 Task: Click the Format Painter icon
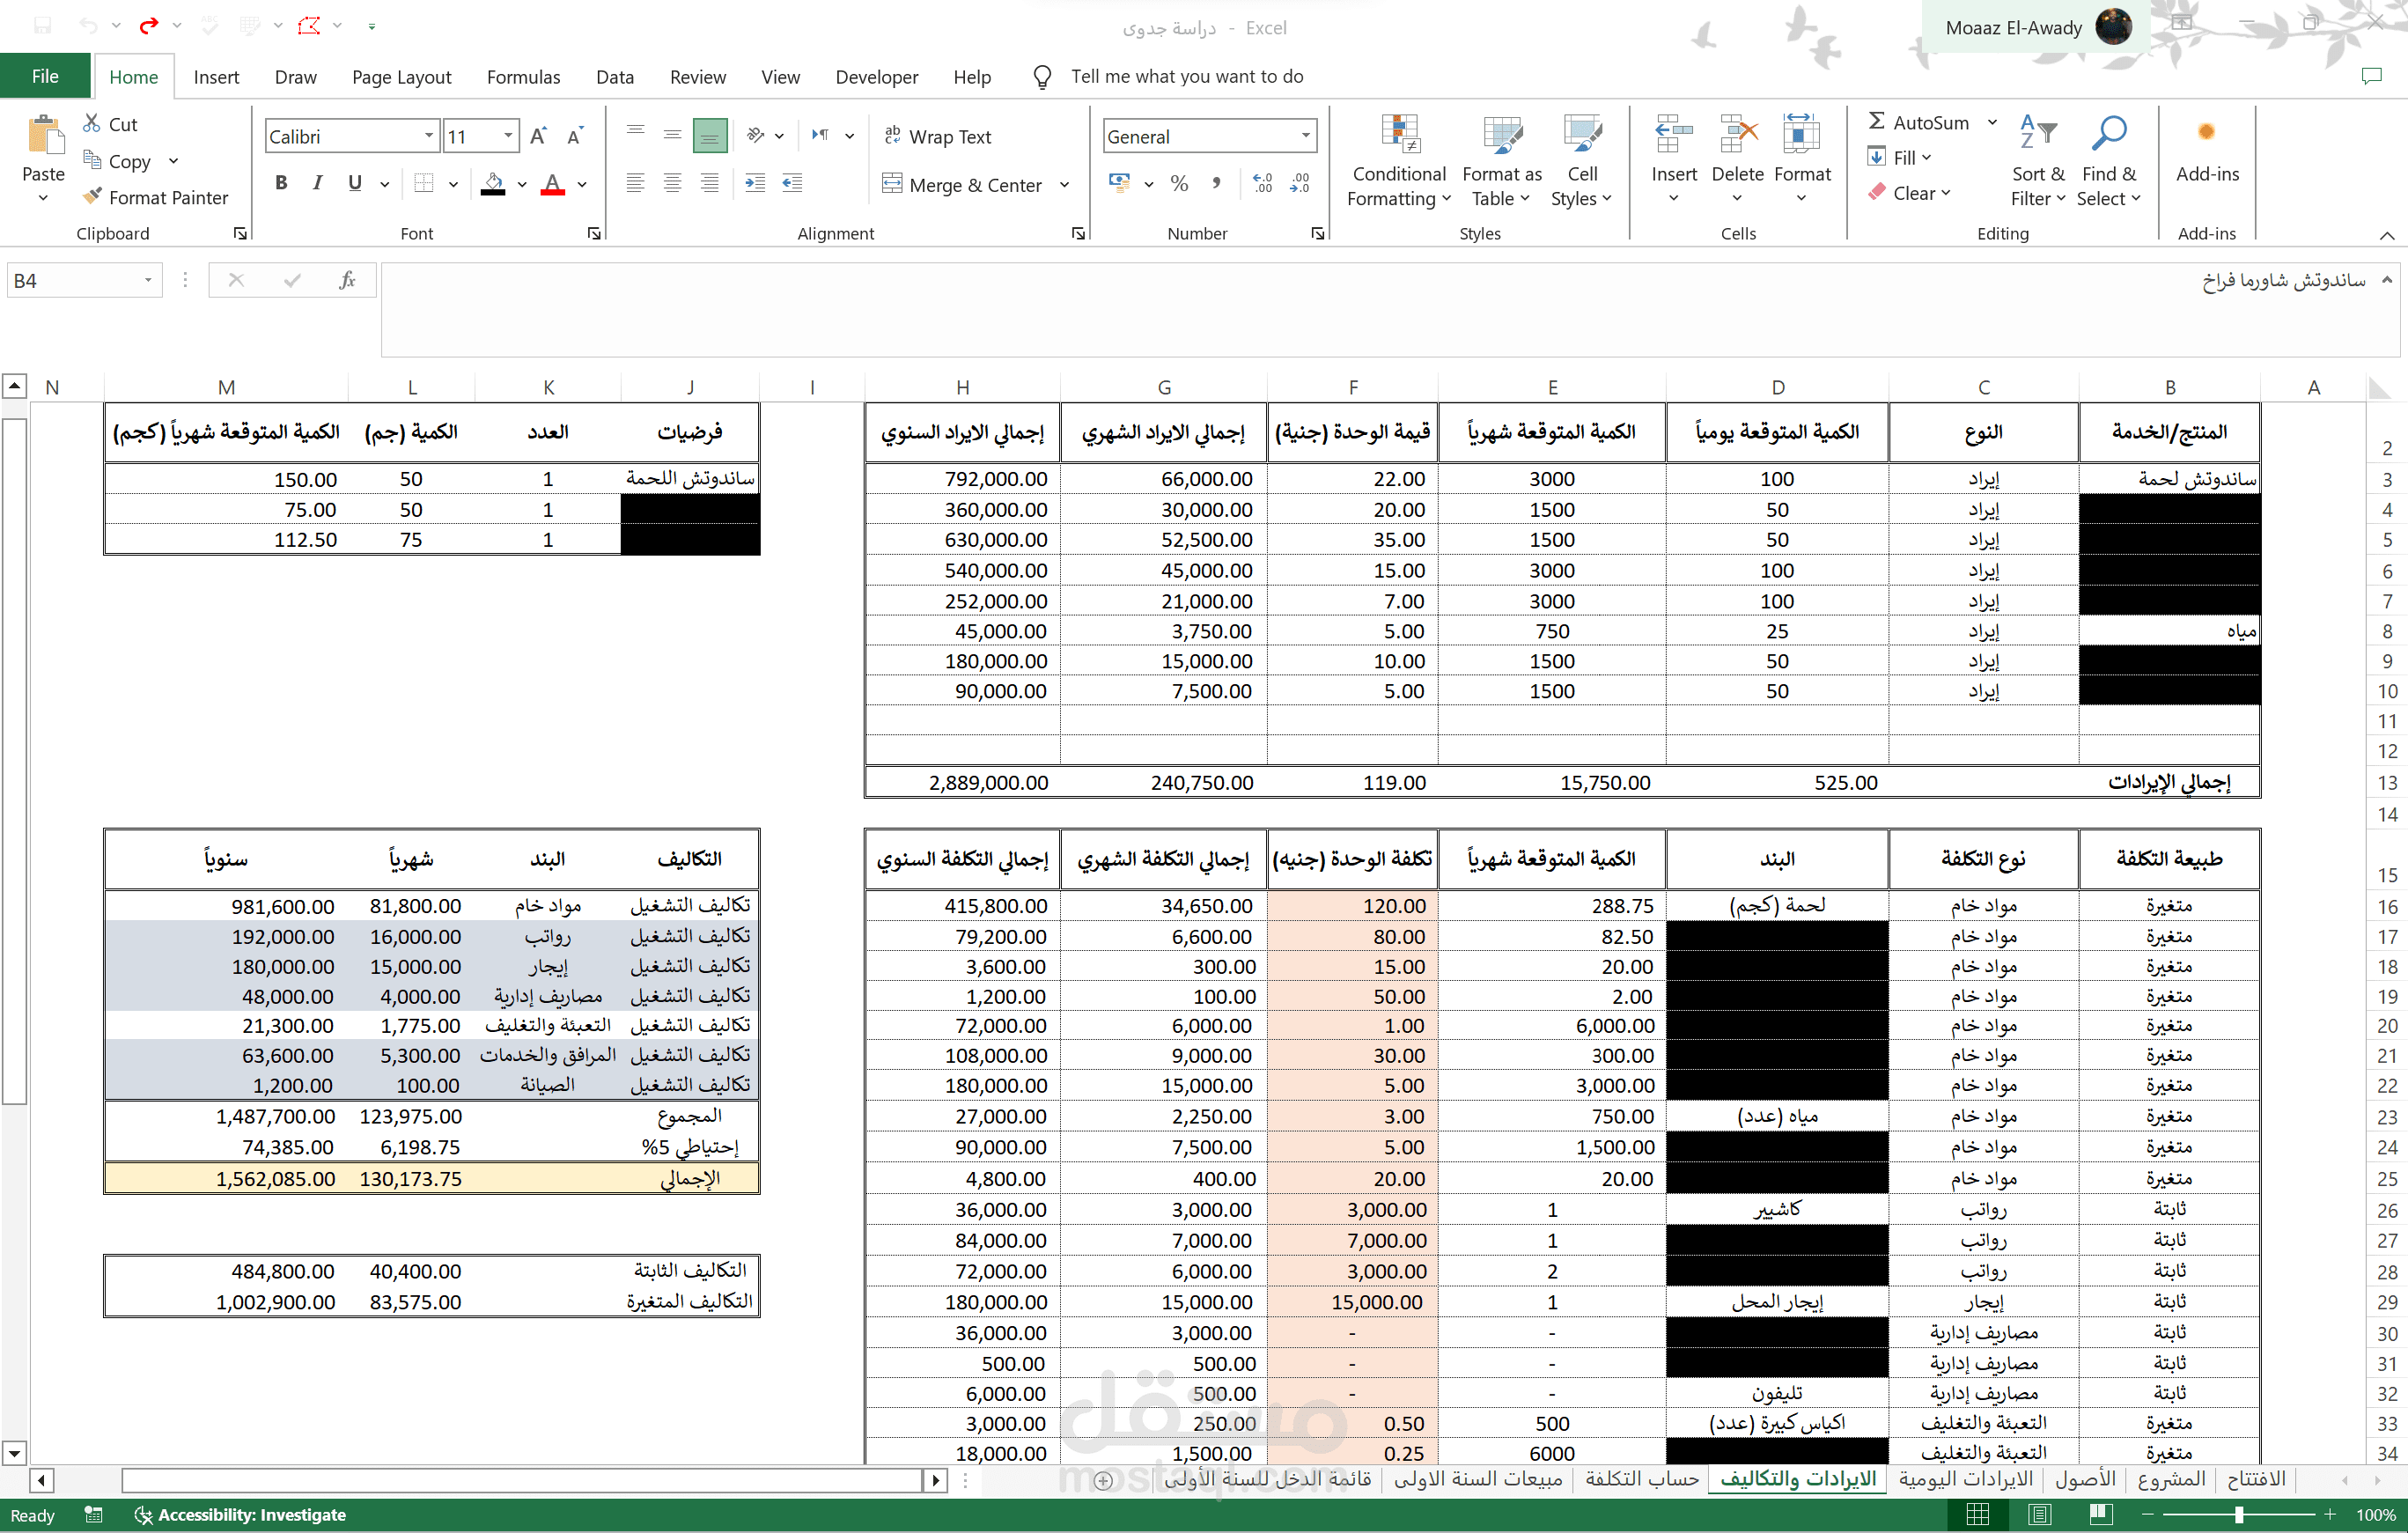pos(93,197)
